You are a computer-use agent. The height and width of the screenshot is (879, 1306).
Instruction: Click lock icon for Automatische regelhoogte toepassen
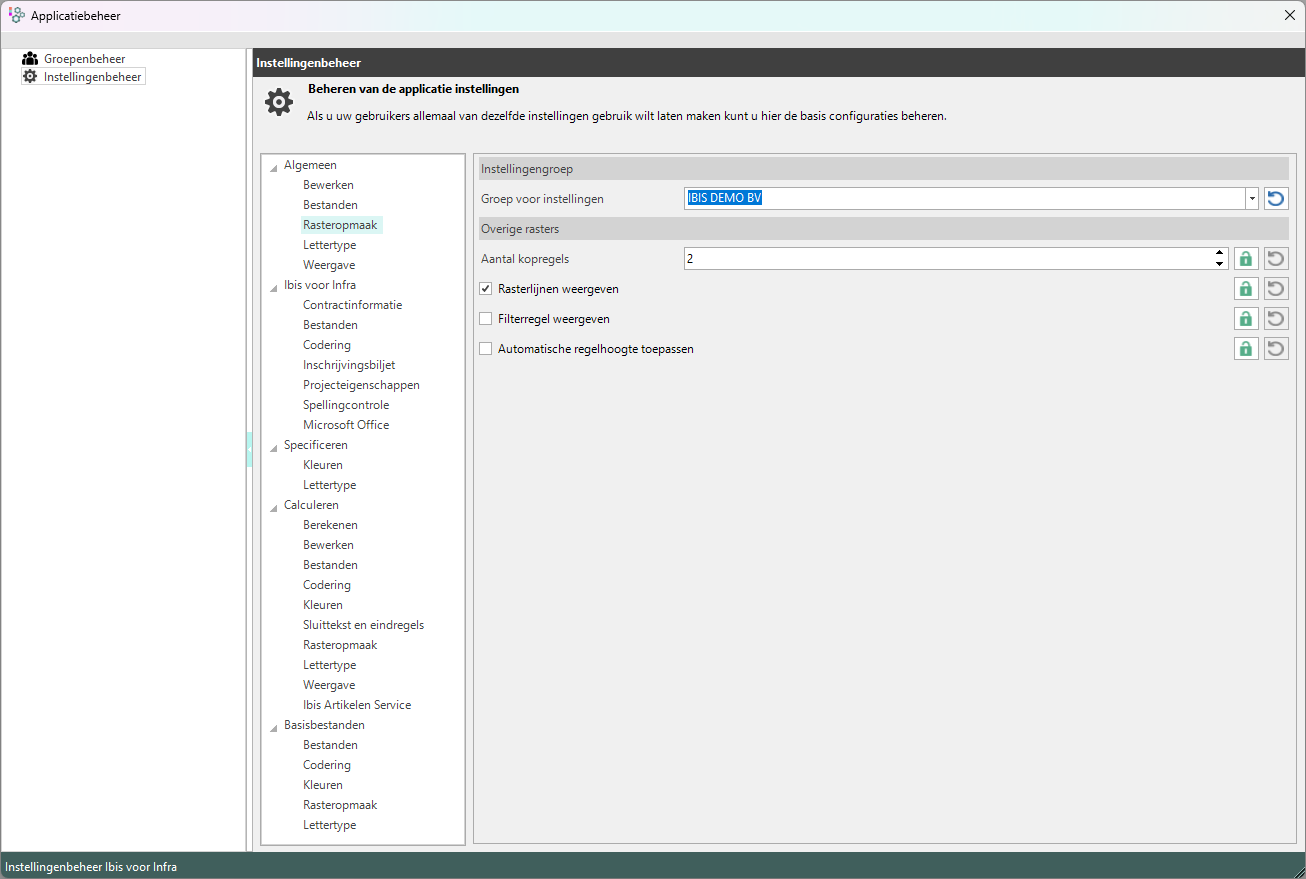pyautogui.click(x=1246, y=349)
